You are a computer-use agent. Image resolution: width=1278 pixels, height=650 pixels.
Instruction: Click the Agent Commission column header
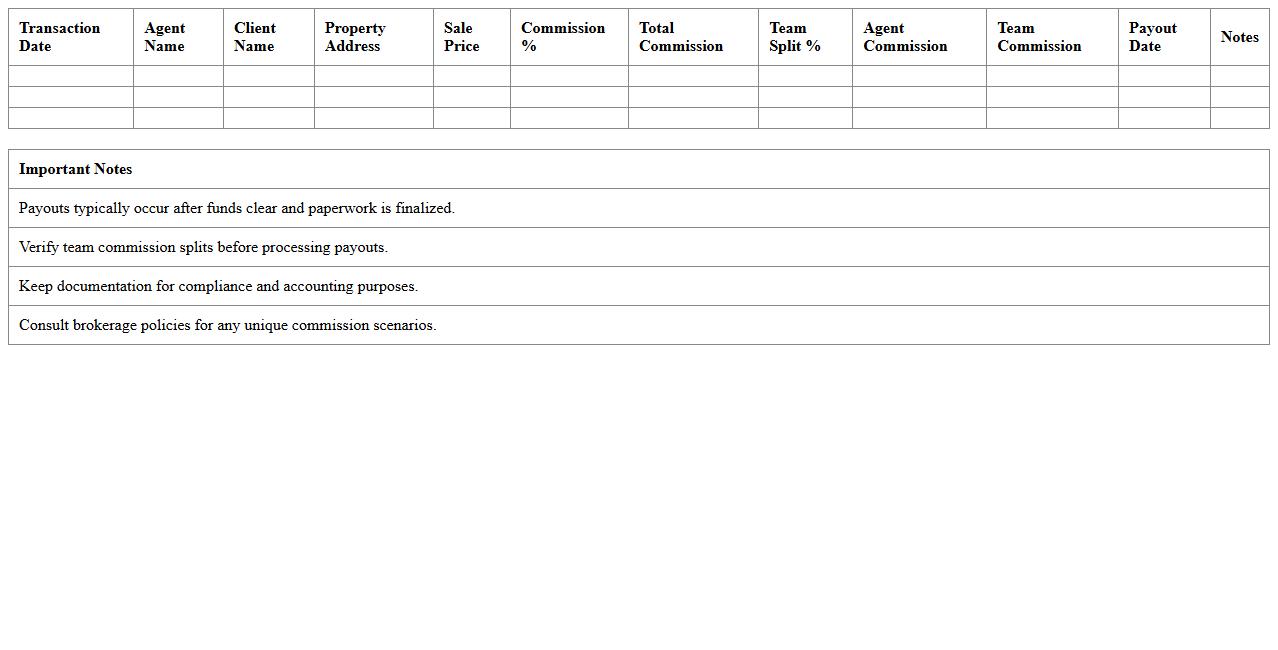[905, 37]
